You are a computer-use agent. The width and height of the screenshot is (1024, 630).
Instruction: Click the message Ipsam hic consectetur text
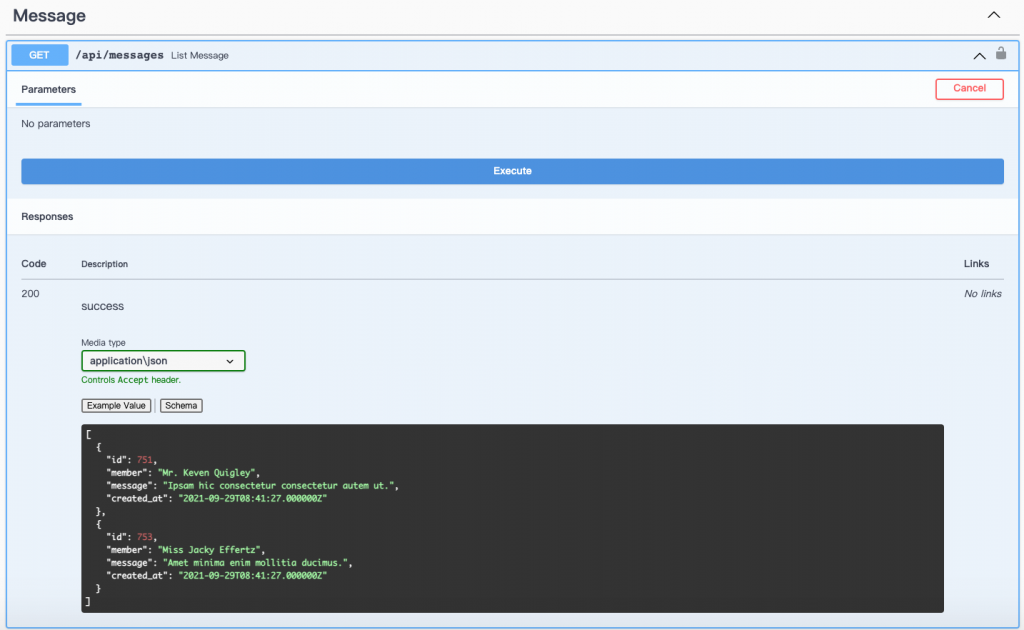tap(279, 486)
